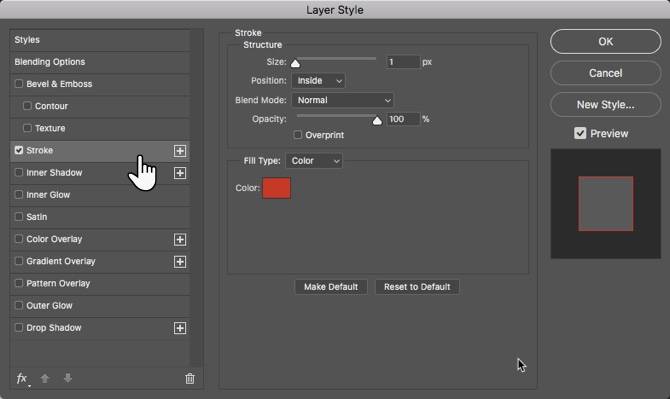Viewport: 670px width, 399px height.
Task: Click the effects list scrollbar
Action: [x=196, y=199]
